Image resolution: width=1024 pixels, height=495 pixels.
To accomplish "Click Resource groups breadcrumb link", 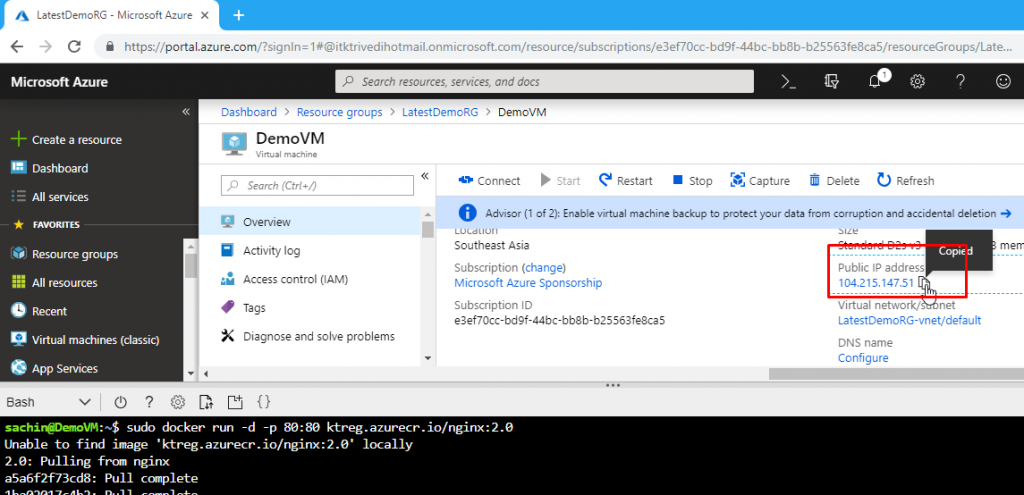I will coord(340,112).
